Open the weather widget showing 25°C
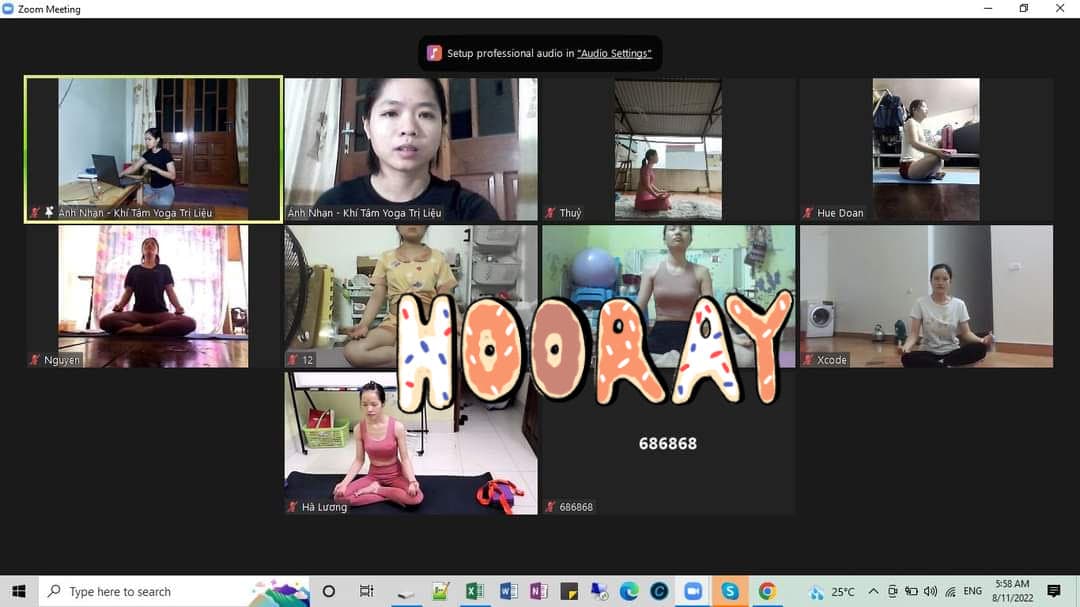1080x607 pixels. tap(832, 592)
